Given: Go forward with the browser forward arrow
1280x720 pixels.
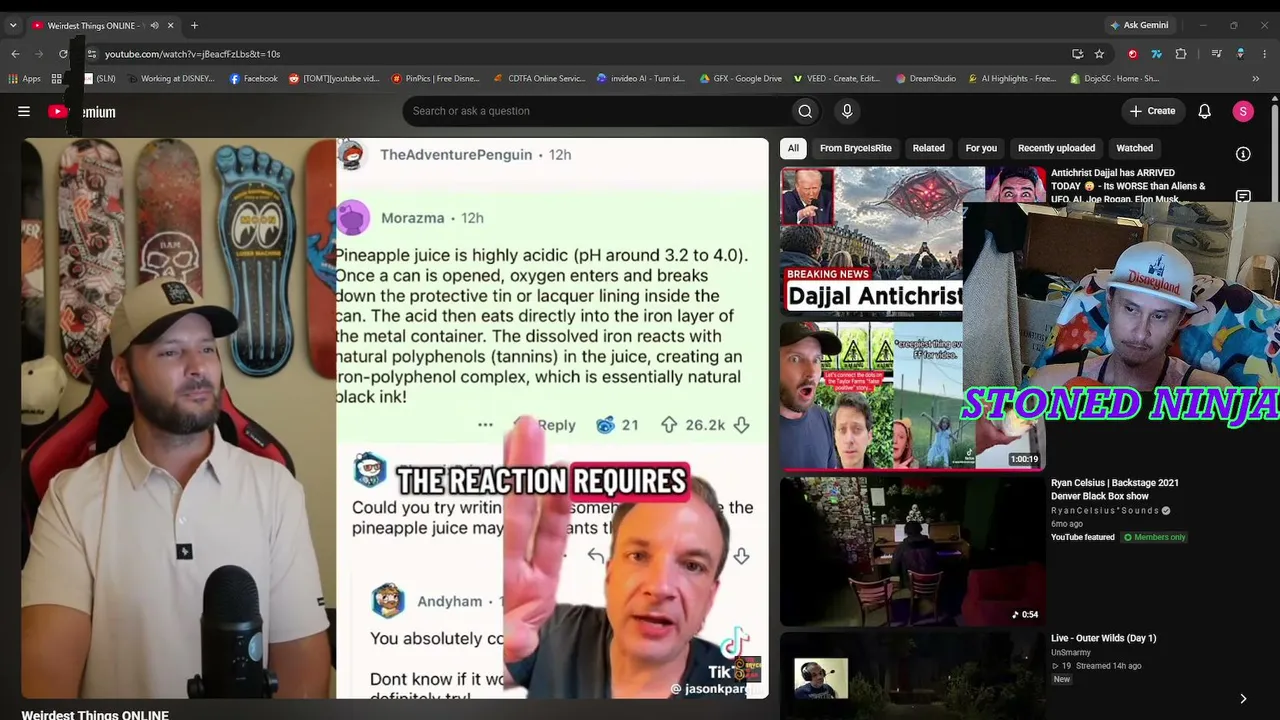Looking at the screenshot, I should (39, 54).
